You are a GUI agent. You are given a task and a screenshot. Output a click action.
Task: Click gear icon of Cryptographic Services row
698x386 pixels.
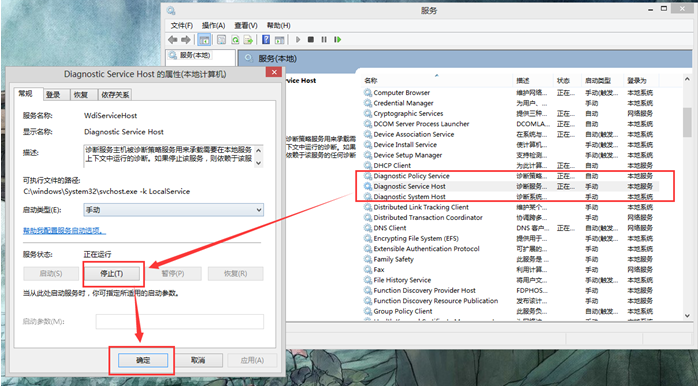[x=368, y=114]
